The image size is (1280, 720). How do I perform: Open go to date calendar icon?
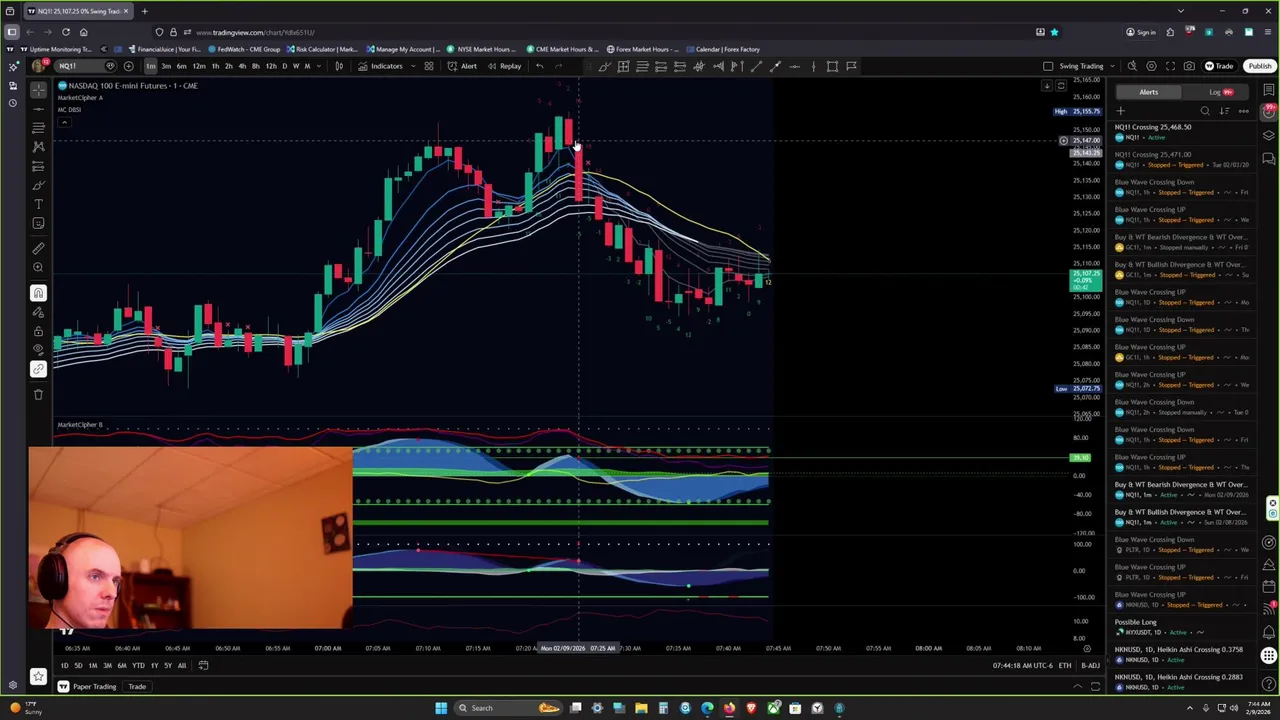pos(203,665)
